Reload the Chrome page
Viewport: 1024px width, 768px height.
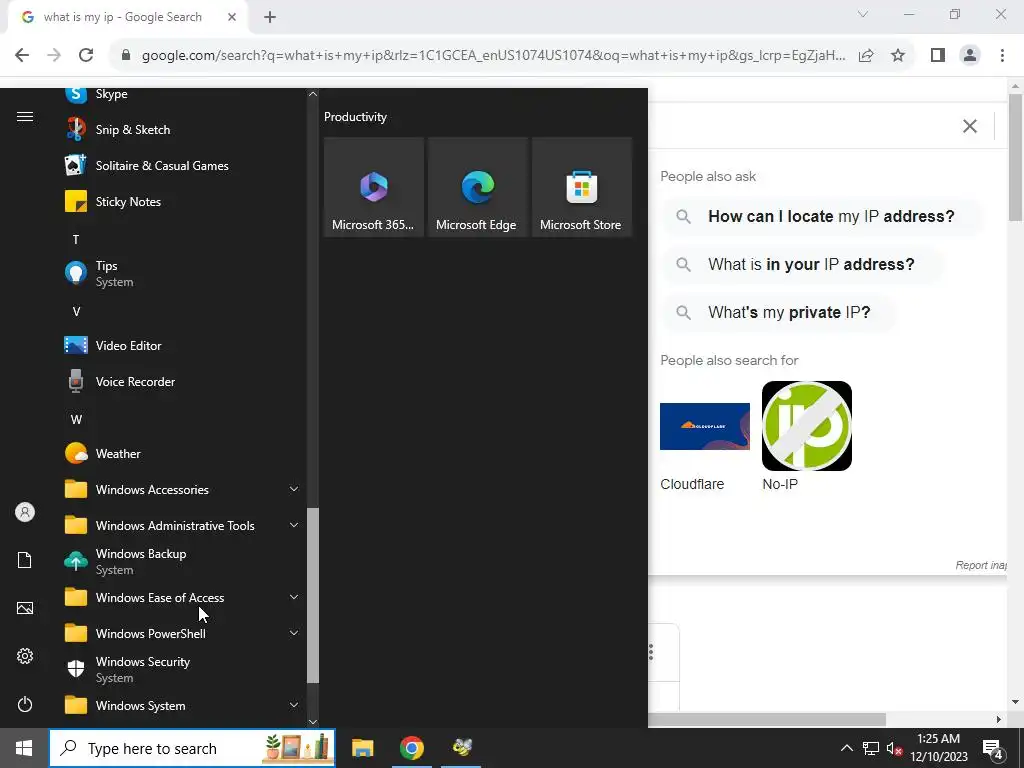point(86,56)
